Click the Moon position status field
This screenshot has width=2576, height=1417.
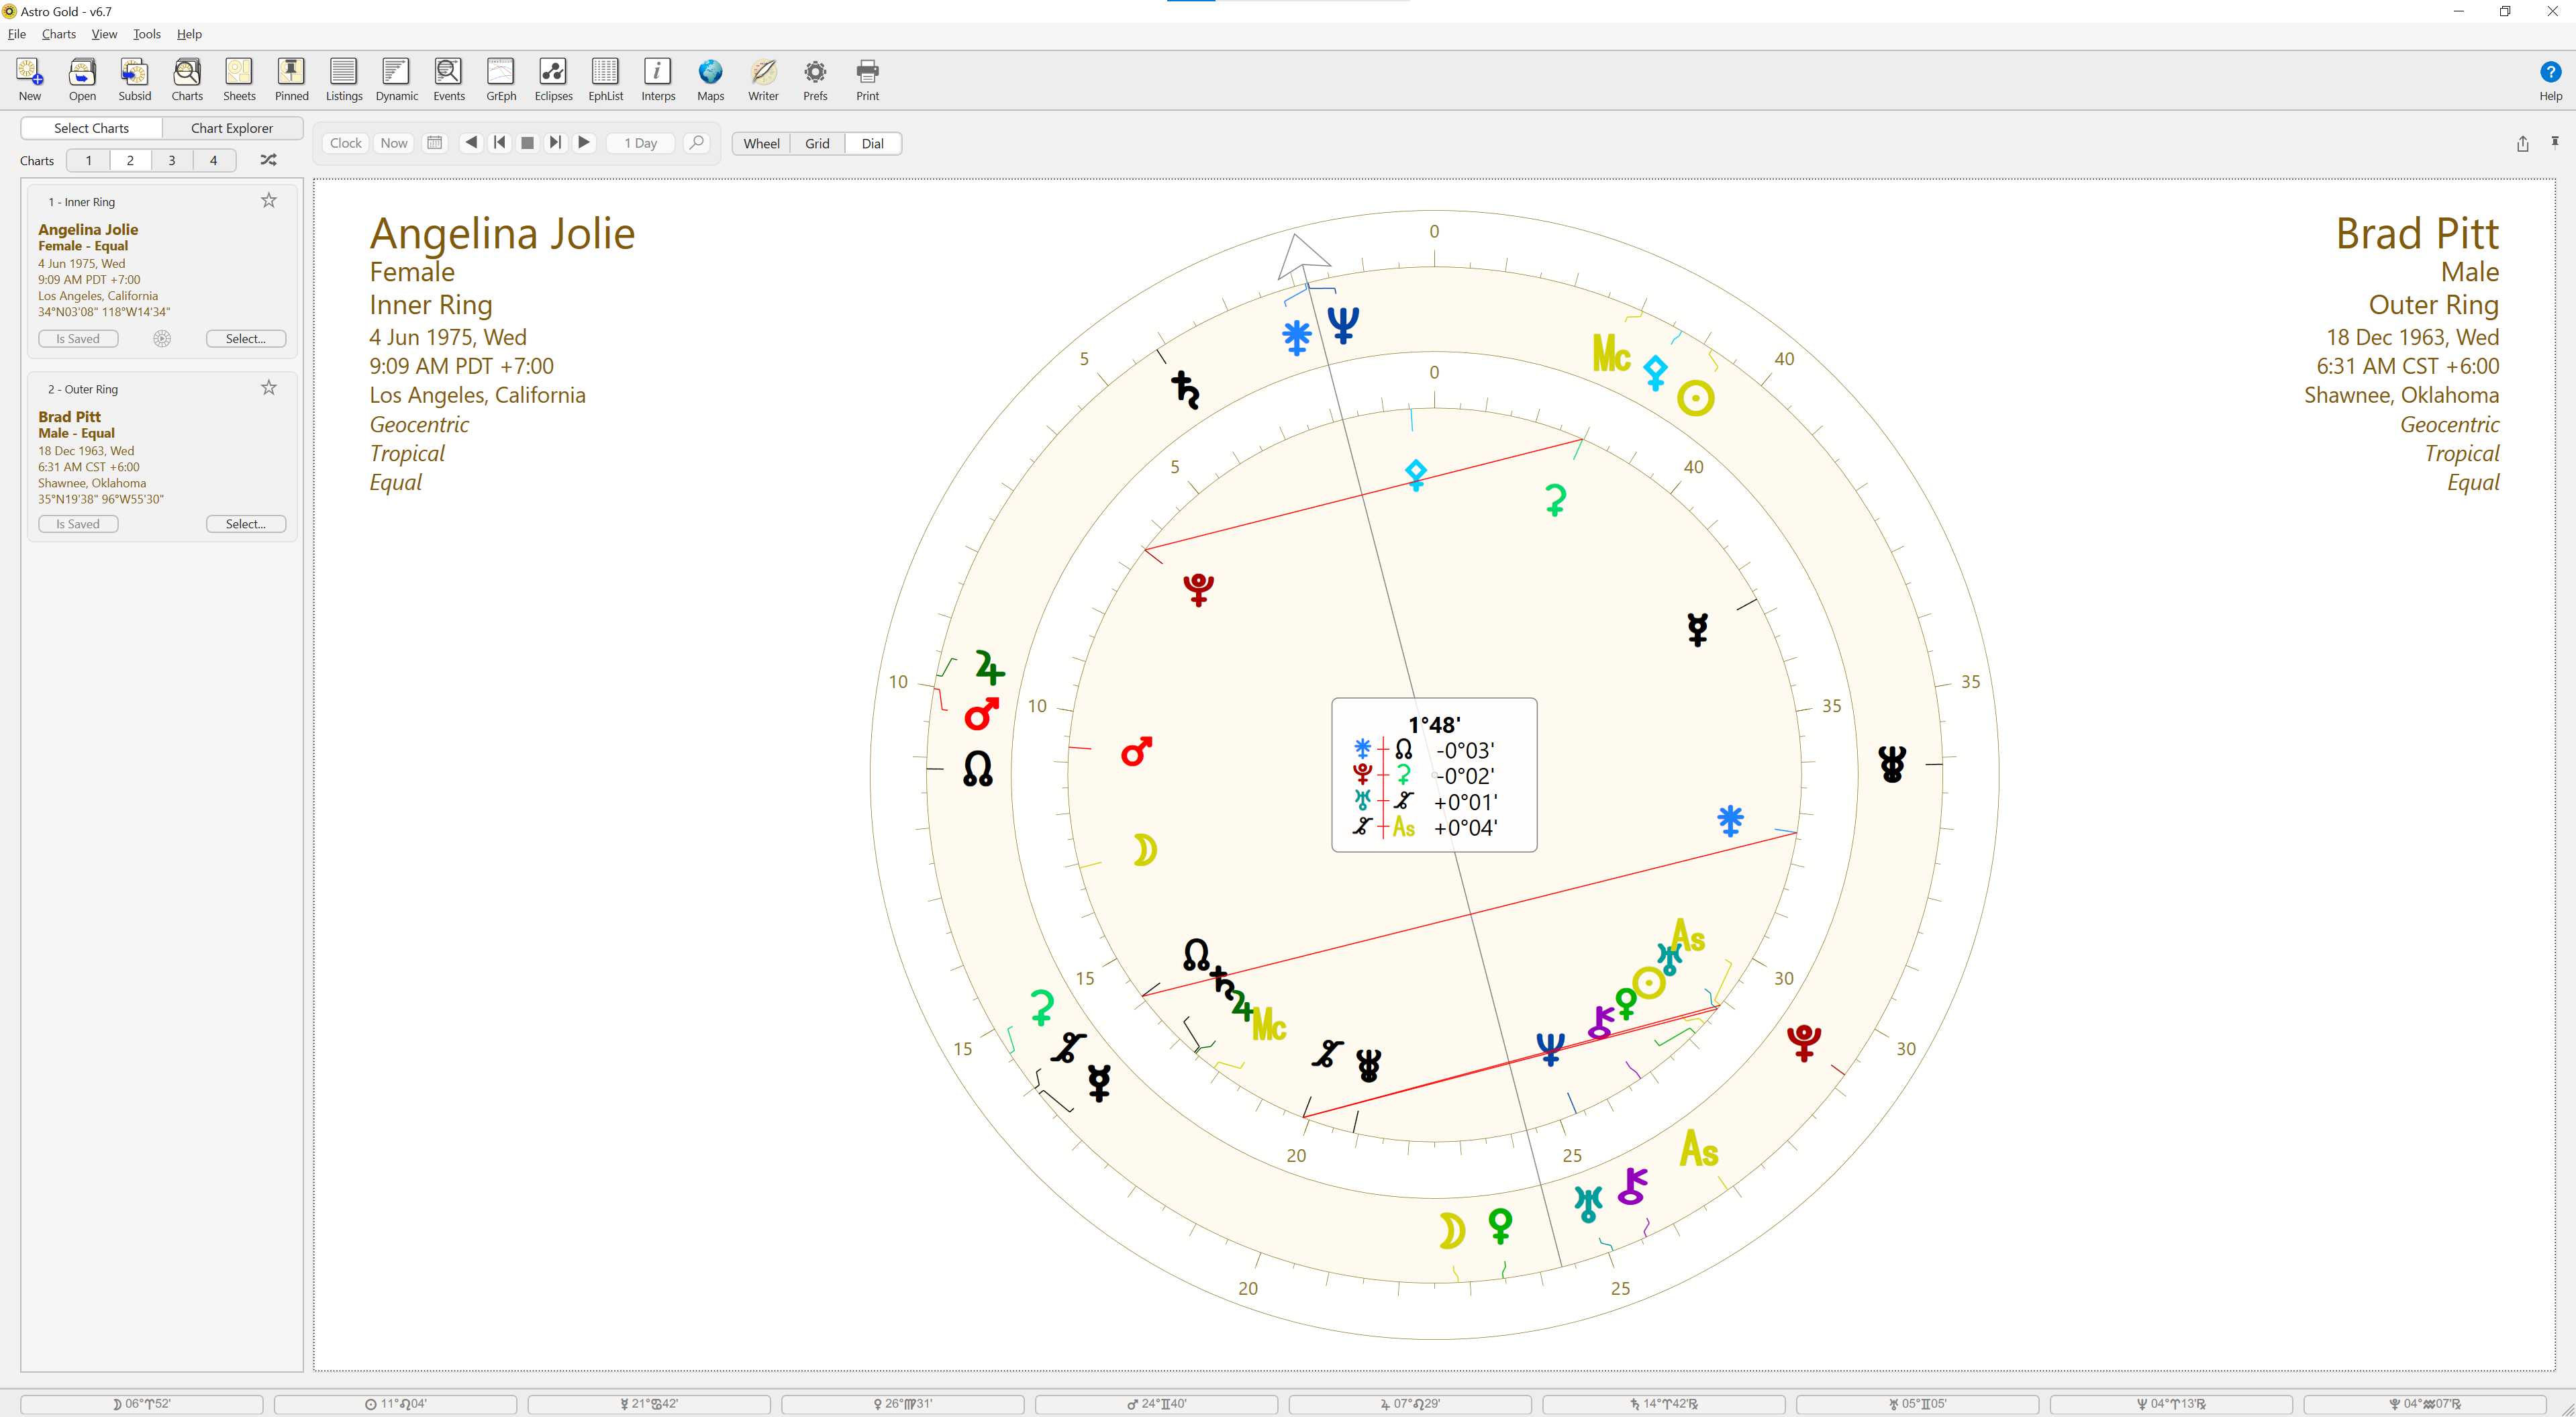142,1404
